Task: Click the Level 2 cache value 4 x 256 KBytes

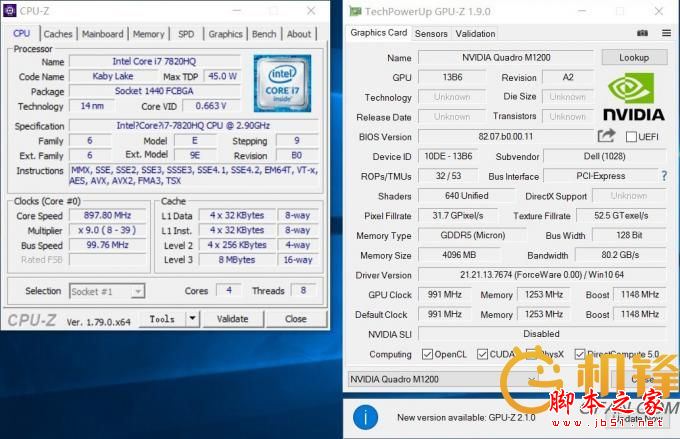Action: coord(237,245)
